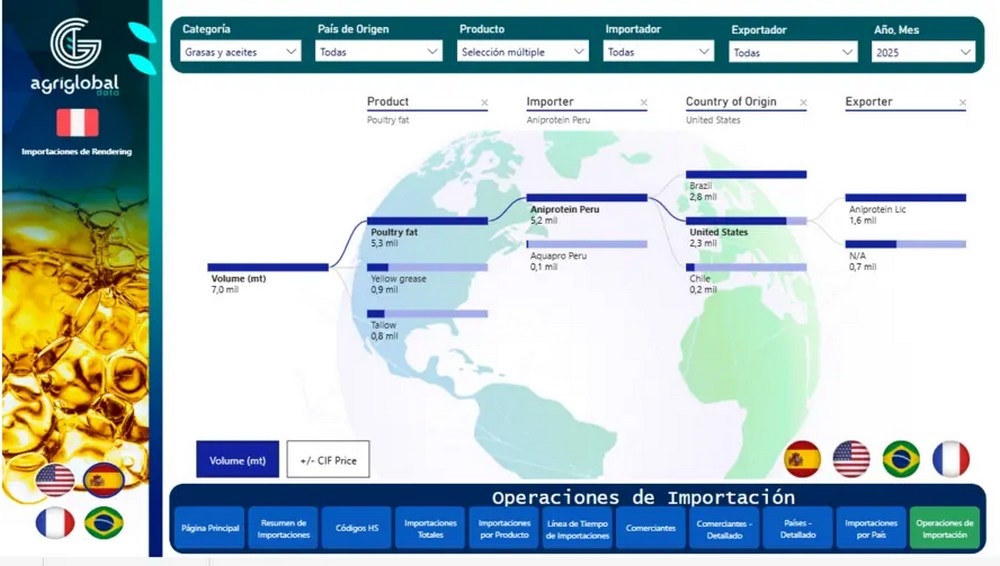Click the Peru flag icon
Image resolution: width=1000 pixels, height=566 pixels.
(76, 123)
